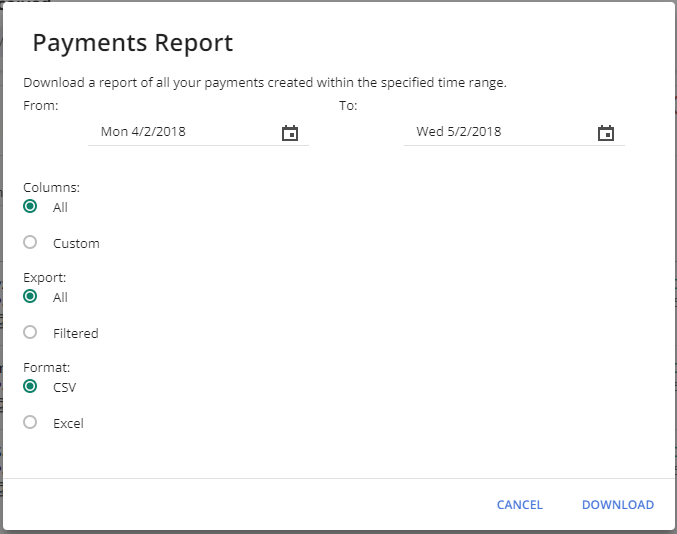Click the 'Excel' label text under Format
677x534 pixels.
[x=68, y=423]
